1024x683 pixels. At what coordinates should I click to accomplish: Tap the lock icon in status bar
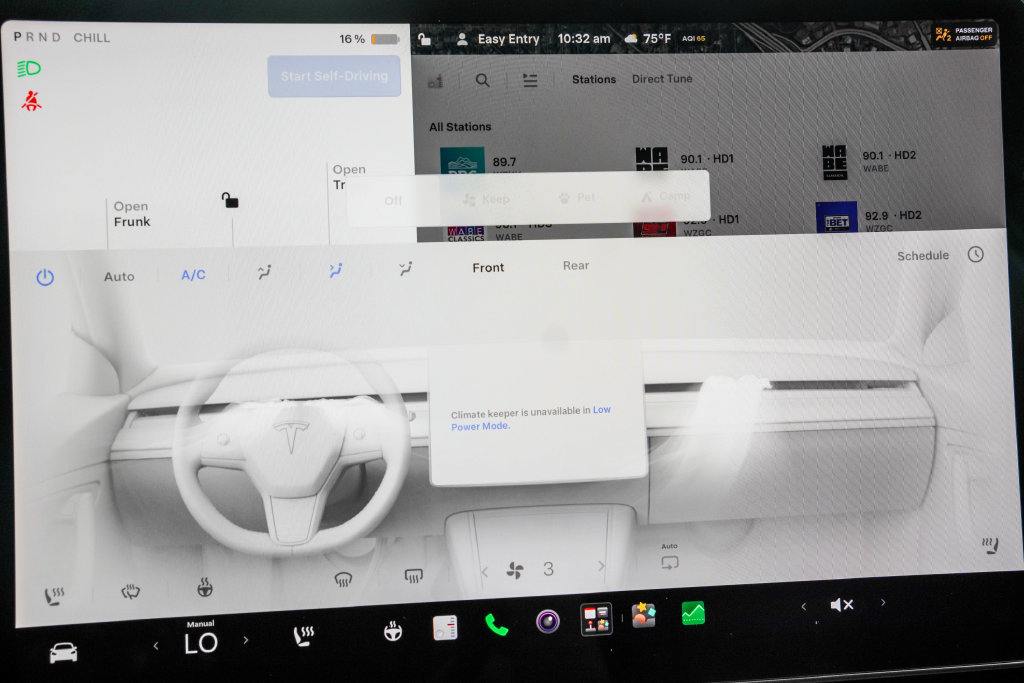424,39
